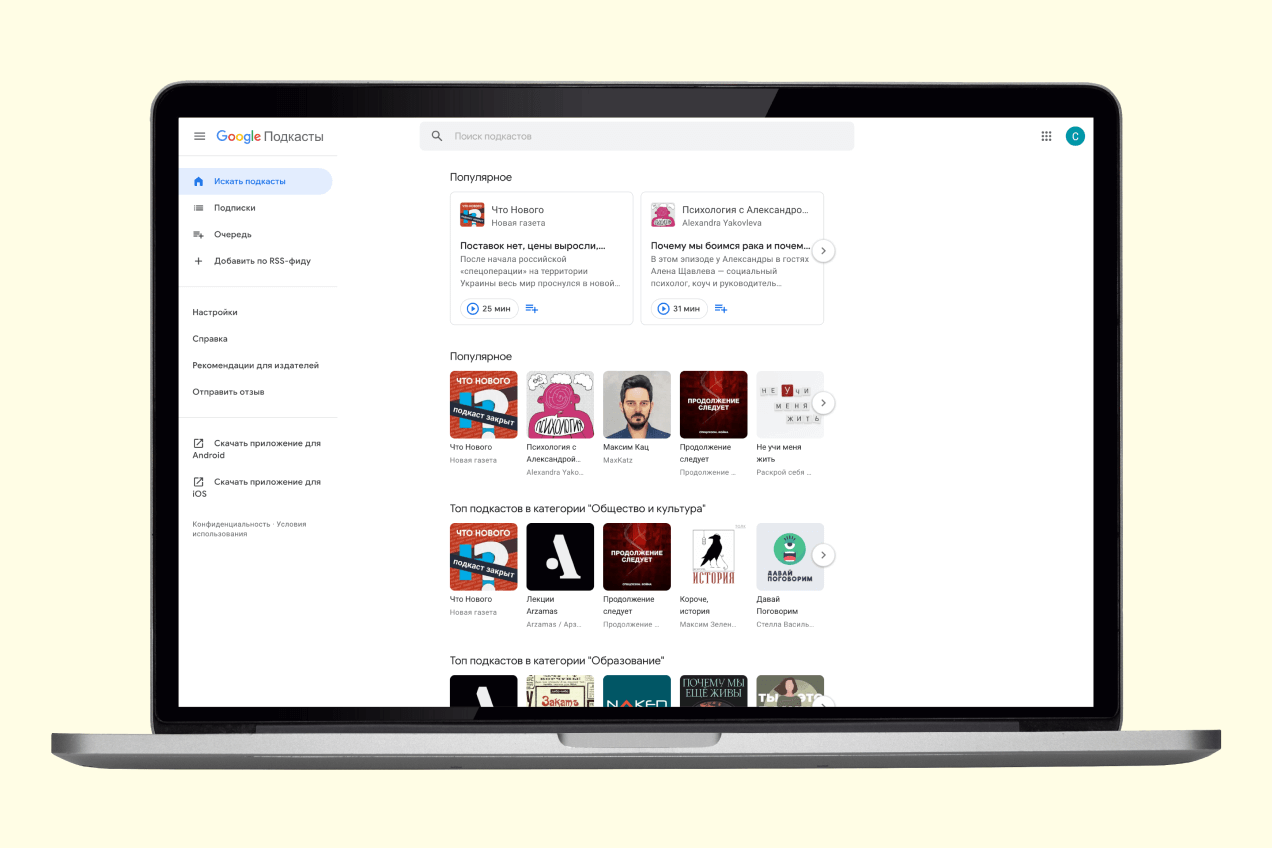Click the search magnifier icon
This screenshot has height=848, width=1272.
click(x=437, y=136)
